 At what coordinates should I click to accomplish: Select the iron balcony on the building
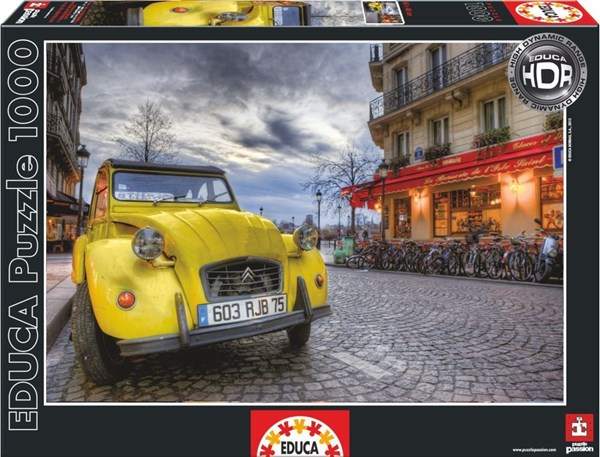(440, 83)
